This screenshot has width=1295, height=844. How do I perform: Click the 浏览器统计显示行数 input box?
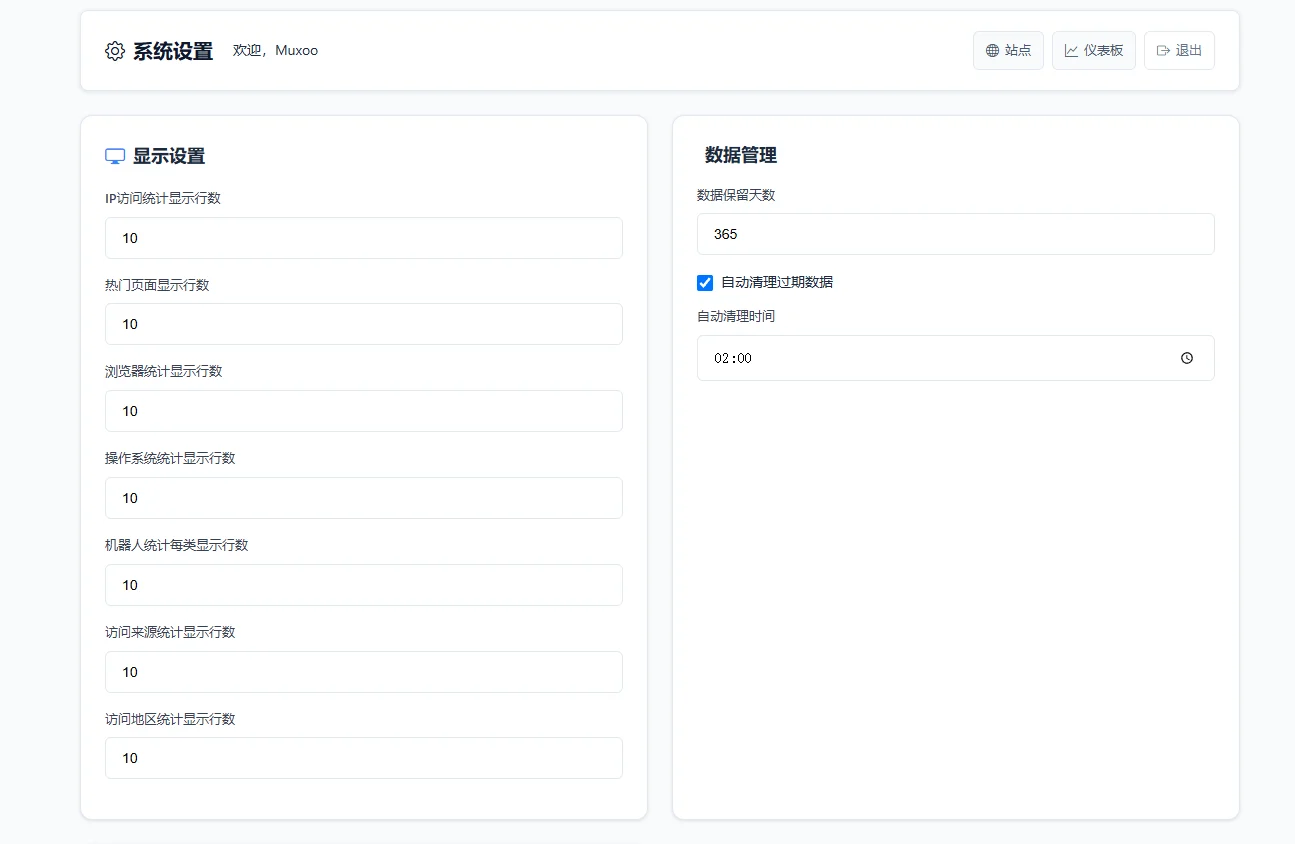[x=363, y=411]
